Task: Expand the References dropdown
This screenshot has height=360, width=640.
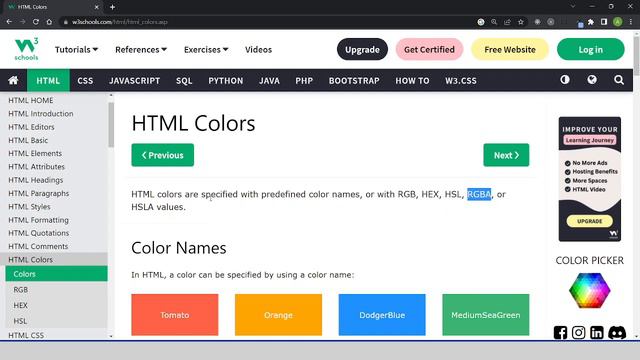Action: 141,49
